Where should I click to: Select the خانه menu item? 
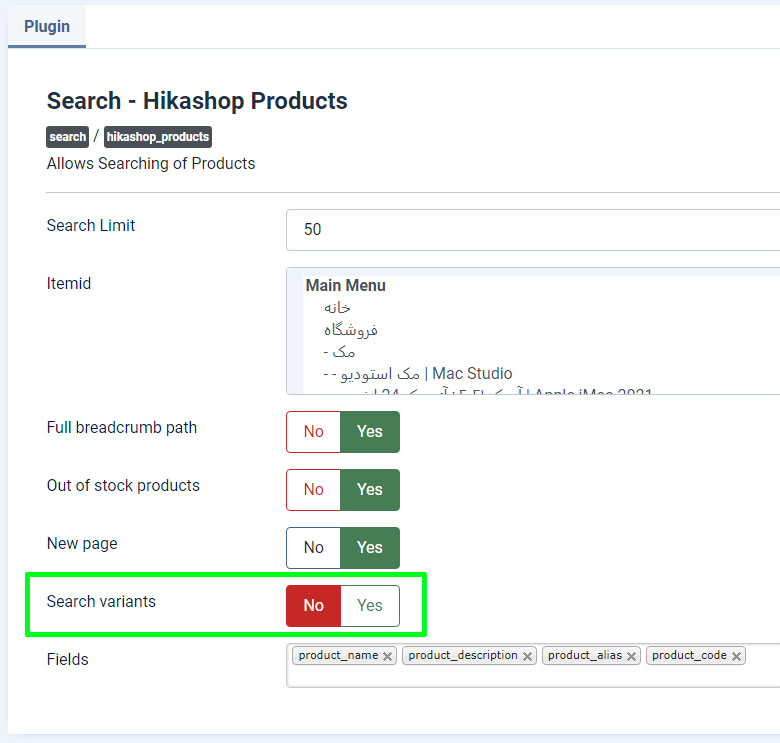(337, 308)
